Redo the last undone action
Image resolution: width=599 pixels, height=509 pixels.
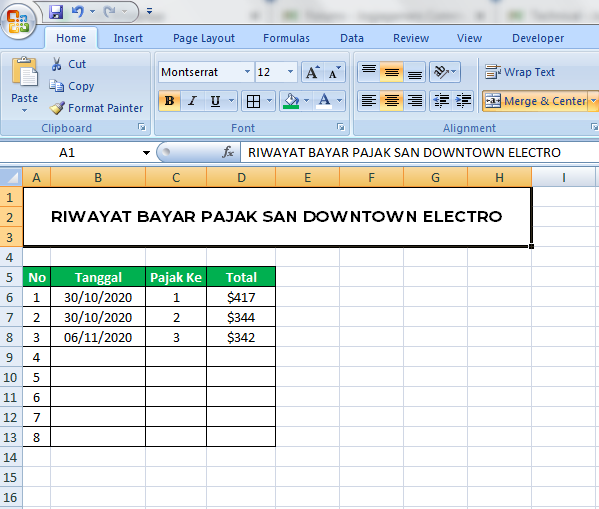coord(109,12)
